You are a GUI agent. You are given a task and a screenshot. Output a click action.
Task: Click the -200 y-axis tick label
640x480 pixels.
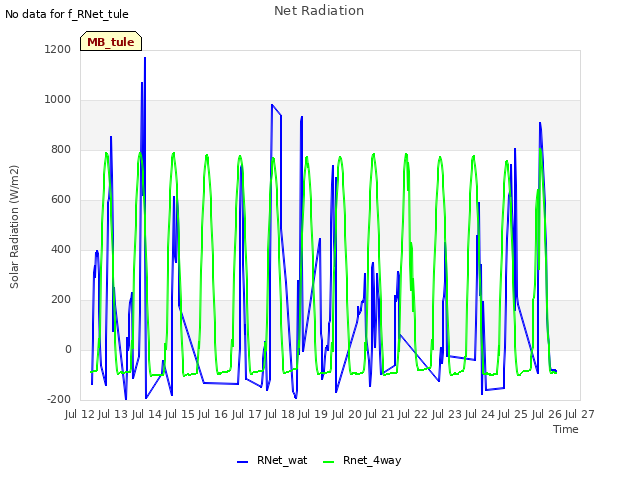coord(59,399)
